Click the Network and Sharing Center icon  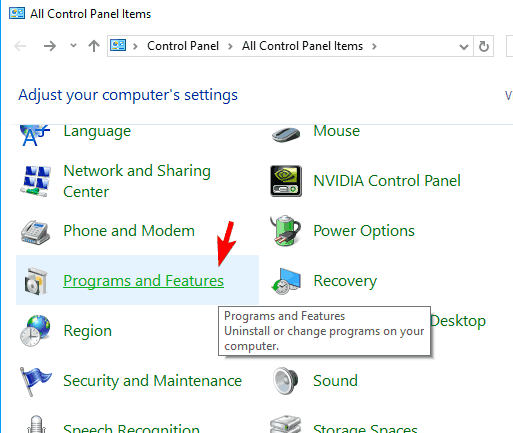point(35,181)
